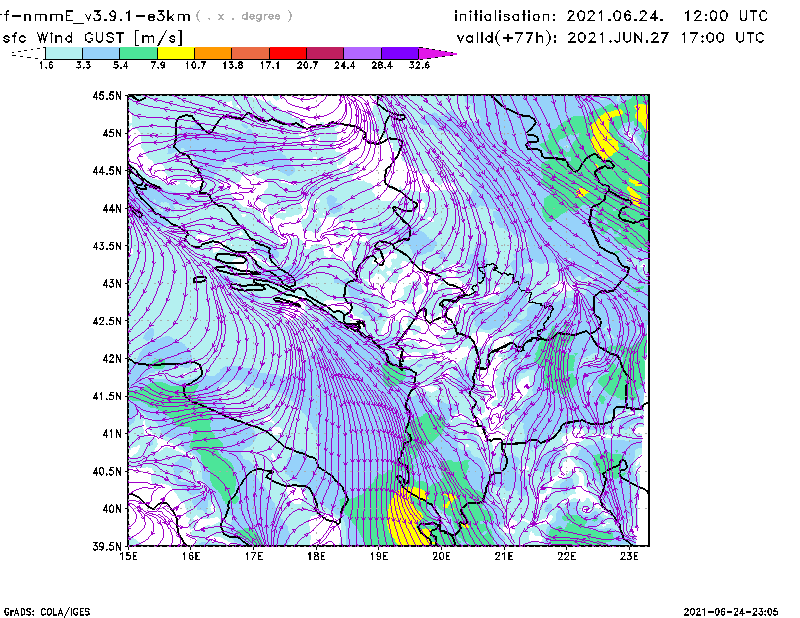Click the legend value '17.1'
The image size is (800, 618).
coord(270,65)
